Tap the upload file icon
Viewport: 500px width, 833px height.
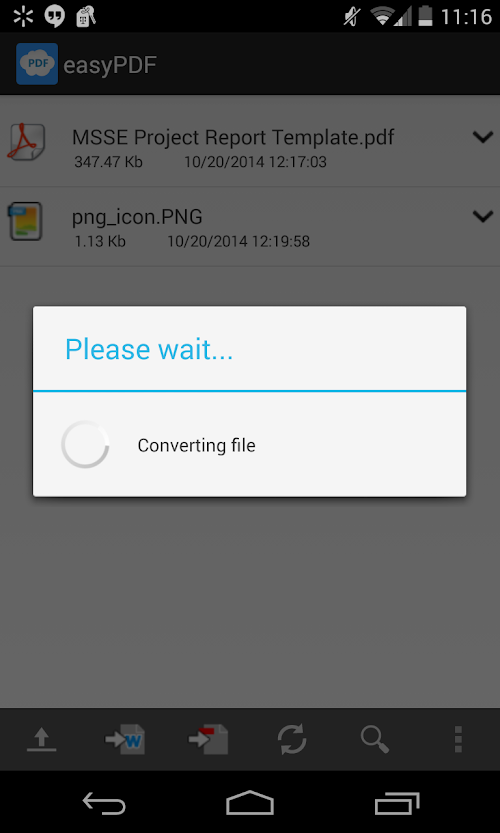41,739
